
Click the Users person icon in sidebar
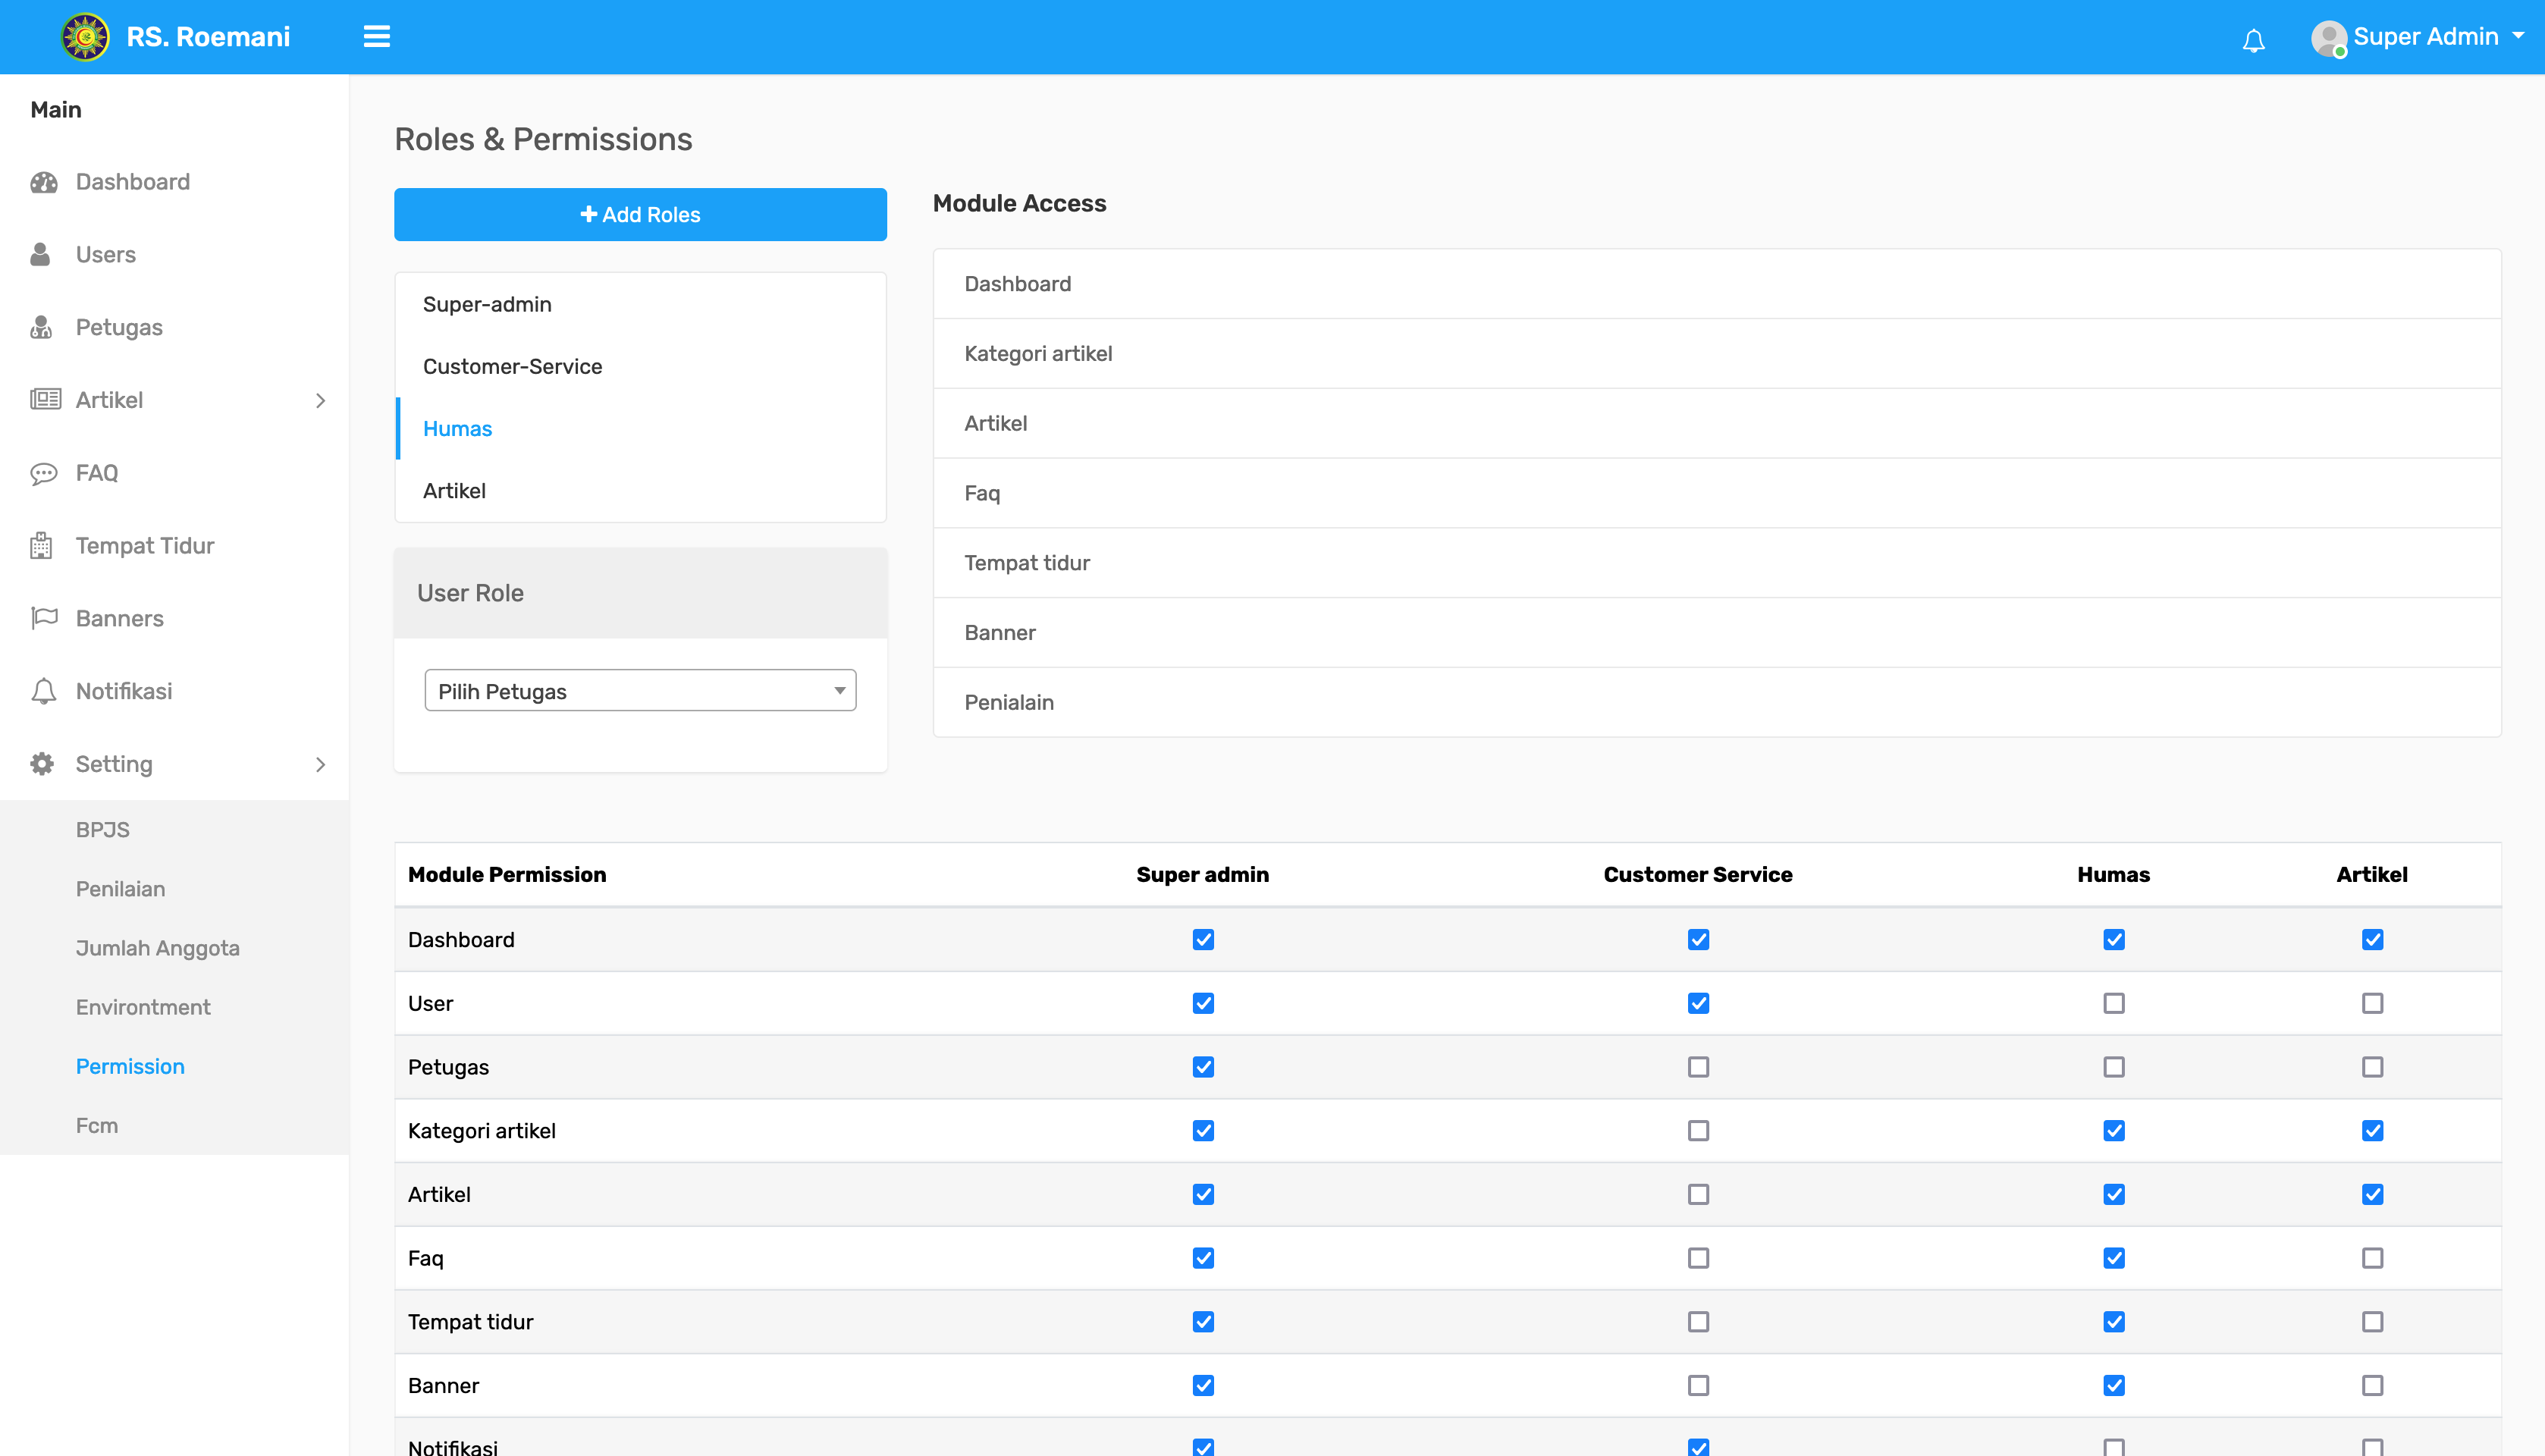40,254
